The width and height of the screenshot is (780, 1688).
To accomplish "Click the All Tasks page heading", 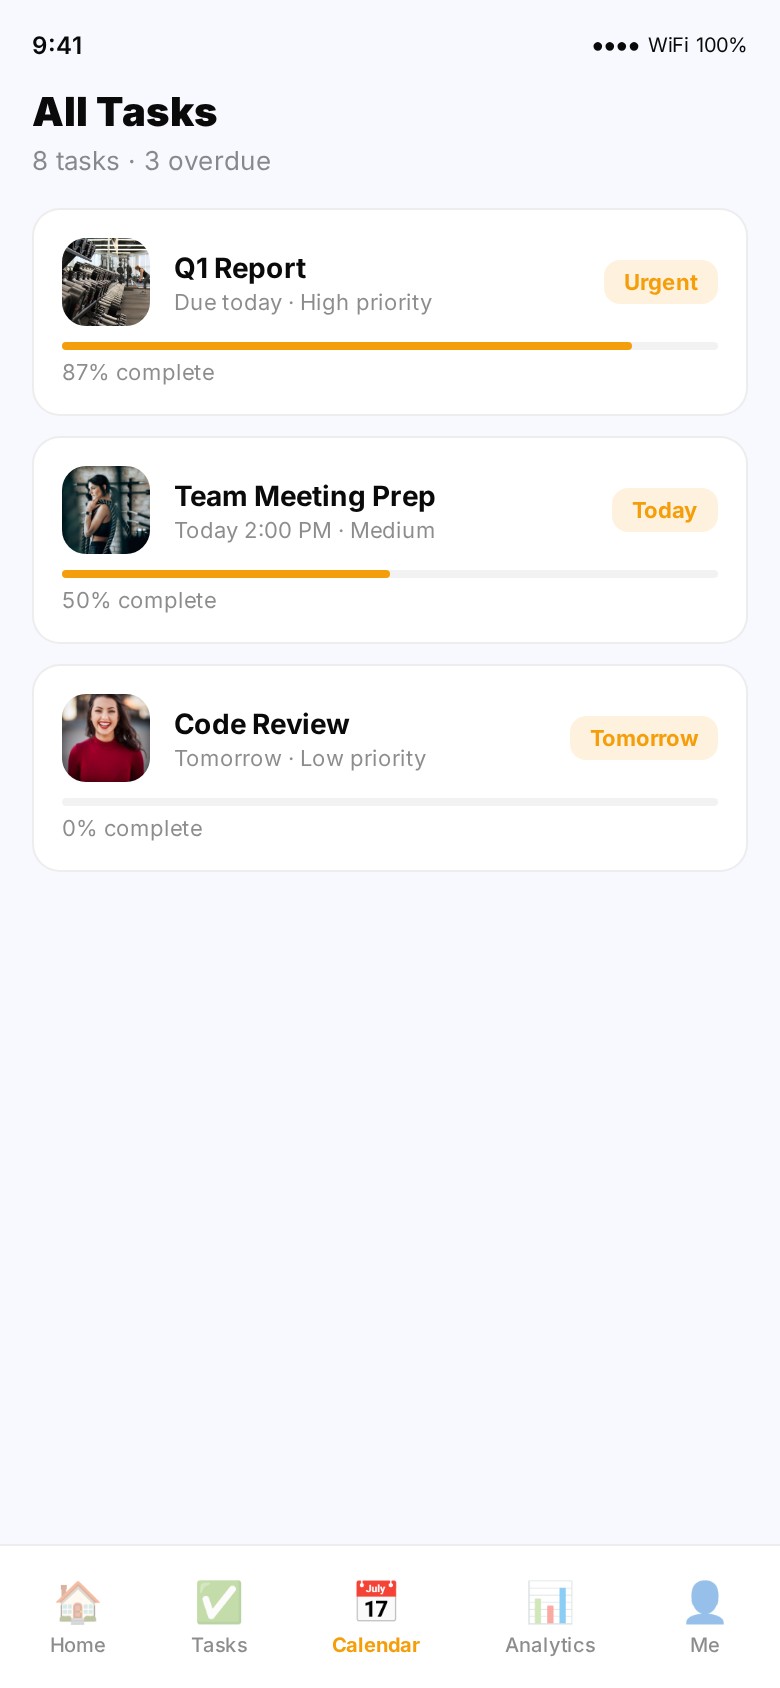I will tap(125, 112).
